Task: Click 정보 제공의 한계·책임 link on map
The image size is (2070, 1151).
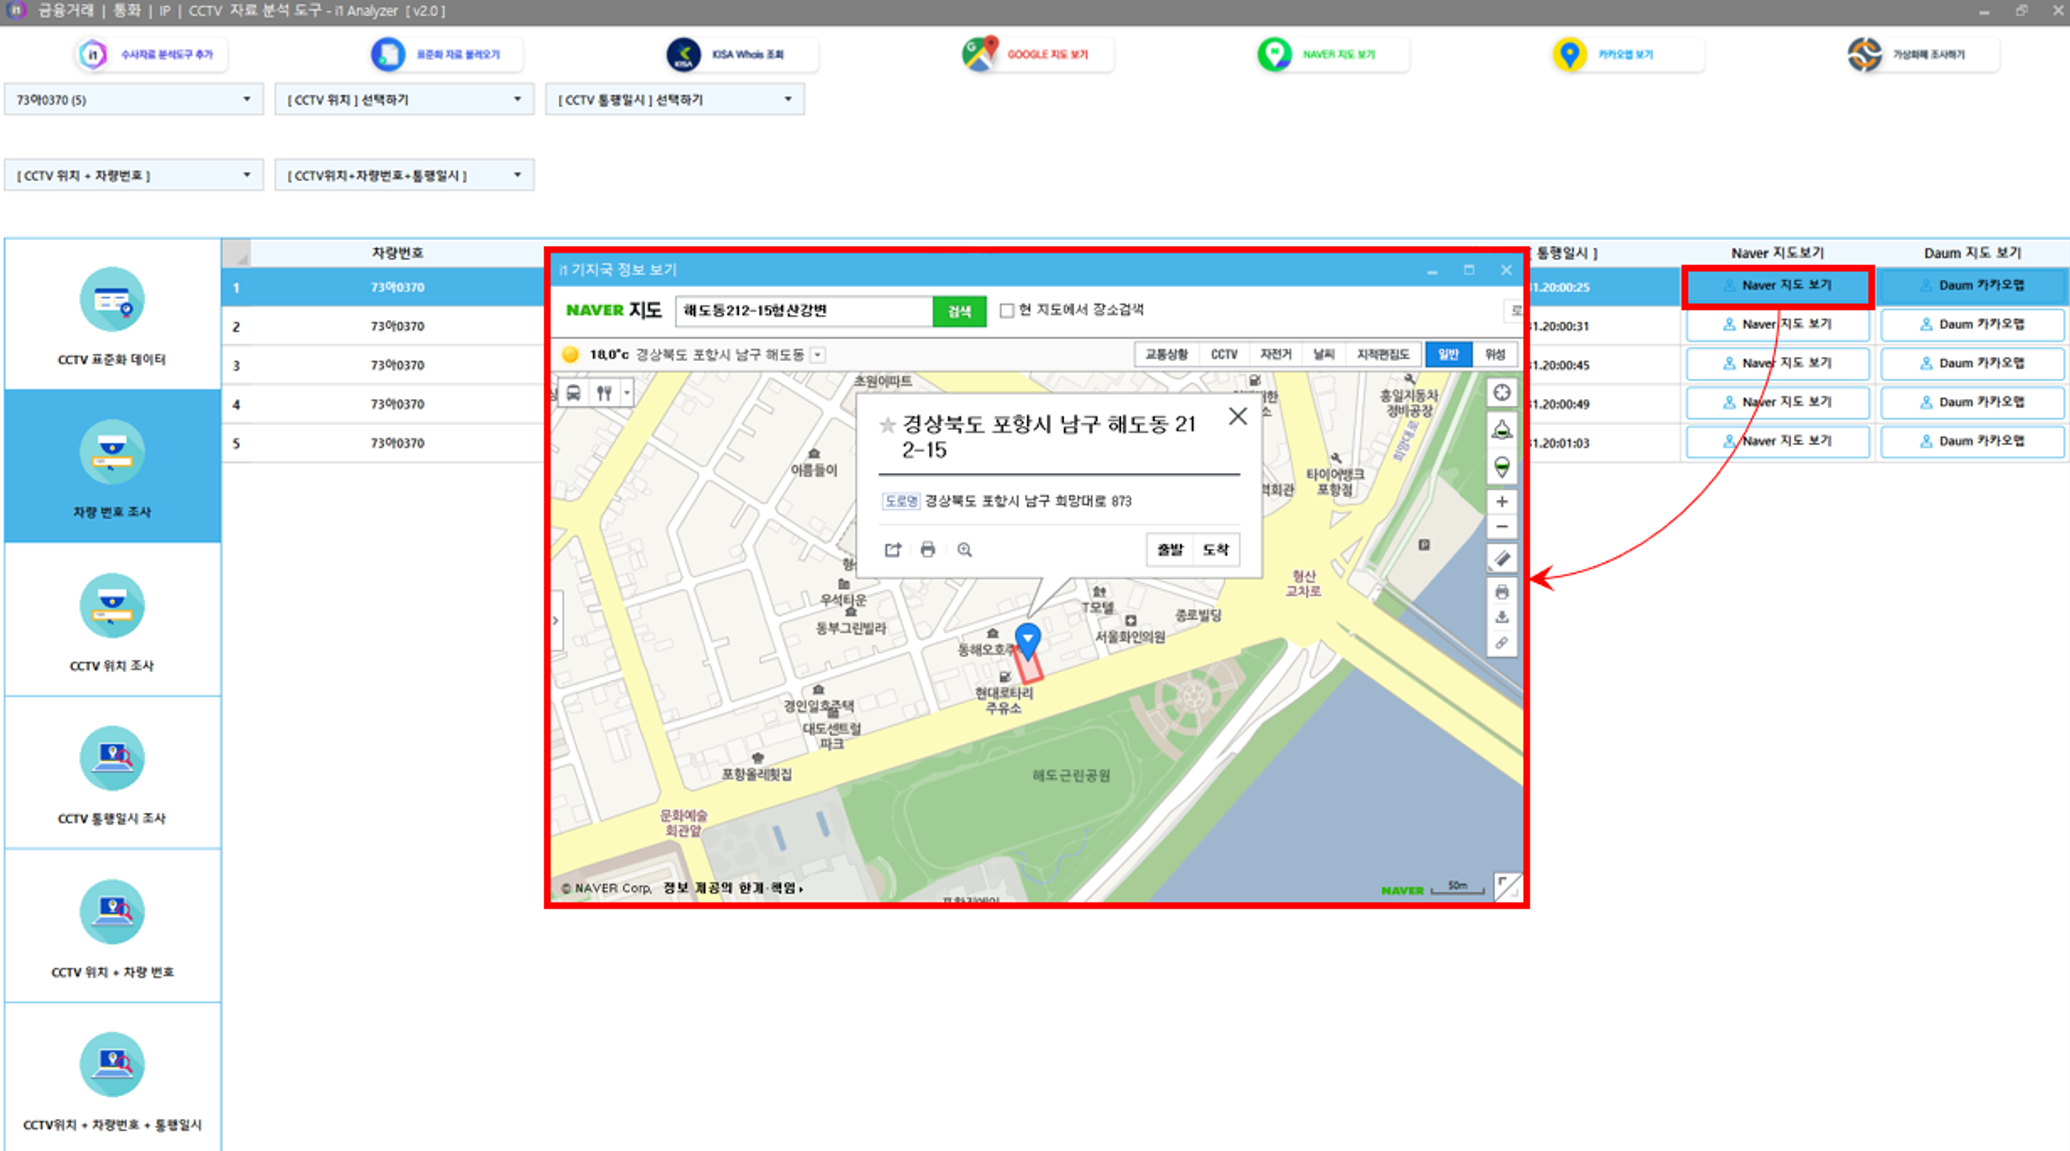Action: tap(732, 887)
